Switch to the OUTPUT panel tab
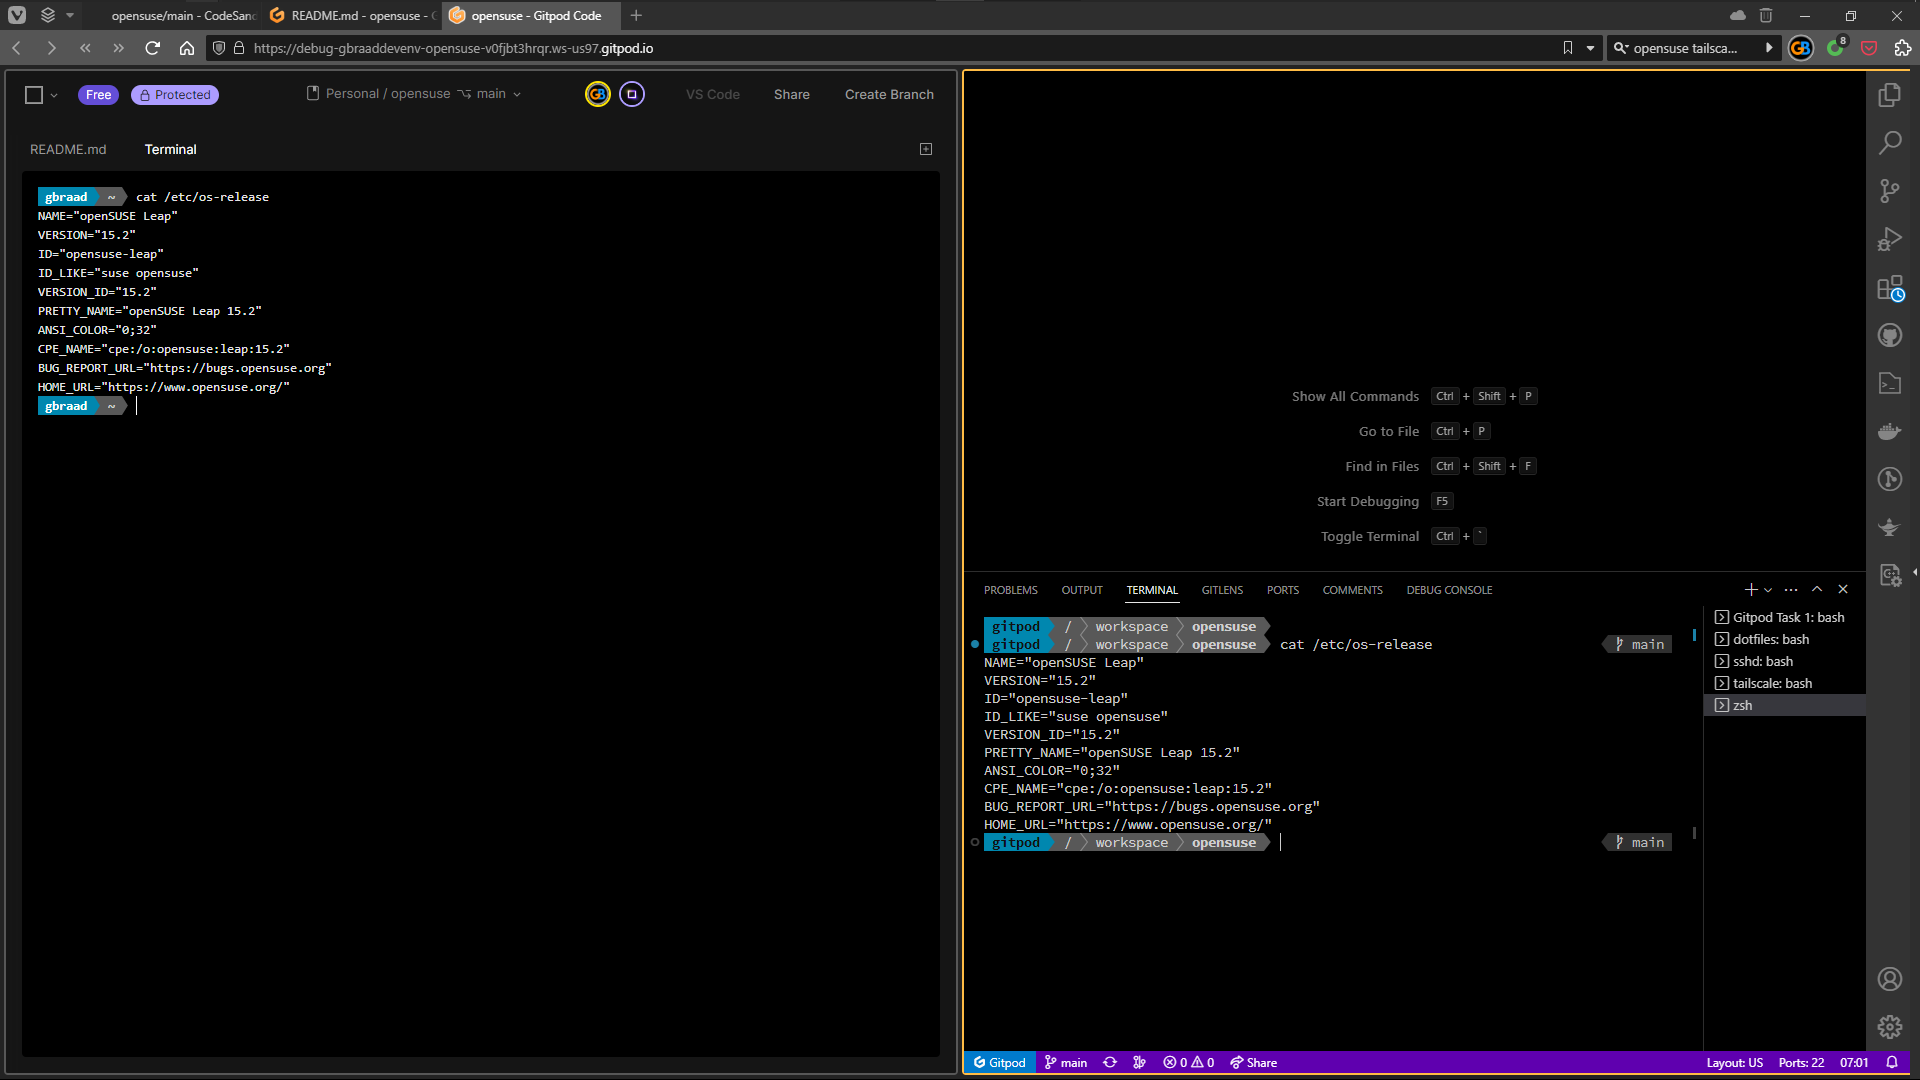The height and width of the screenshot is (1080, 1920). click(x=1082, y=590)
